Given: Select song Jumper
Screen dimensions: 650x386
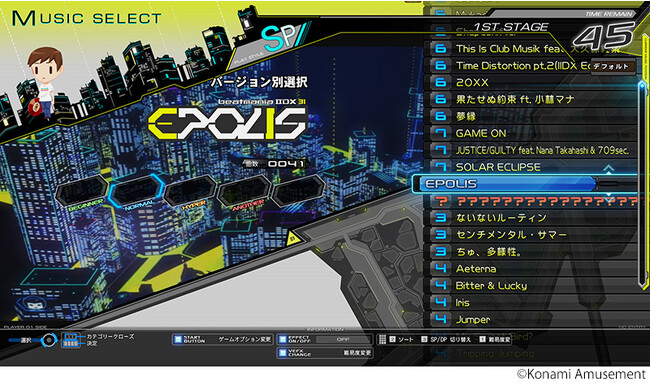Looking at the screenshot, I should (532, 320).
